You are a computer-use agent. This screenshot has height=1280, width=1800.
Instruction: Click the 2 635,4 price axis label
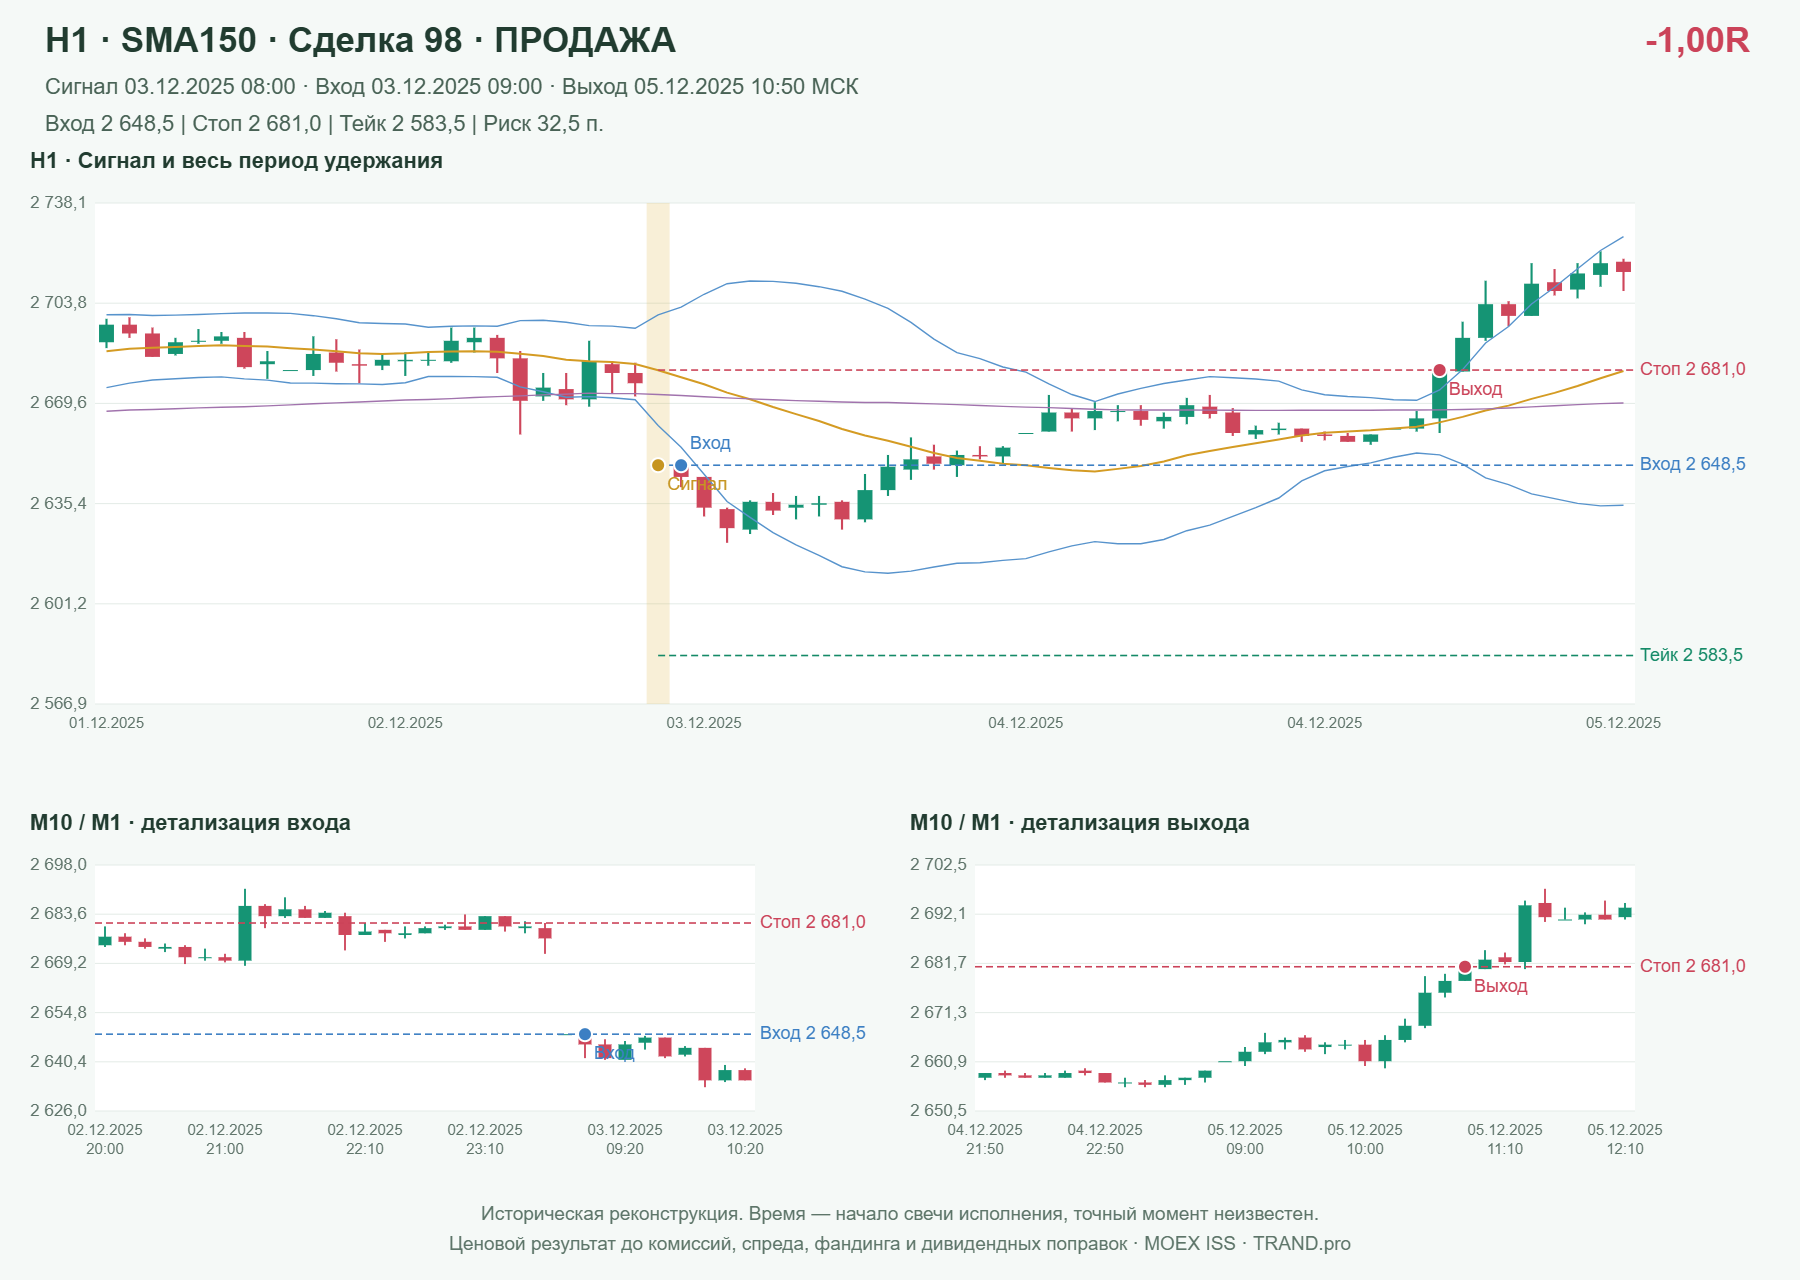(x=58, y=503)
